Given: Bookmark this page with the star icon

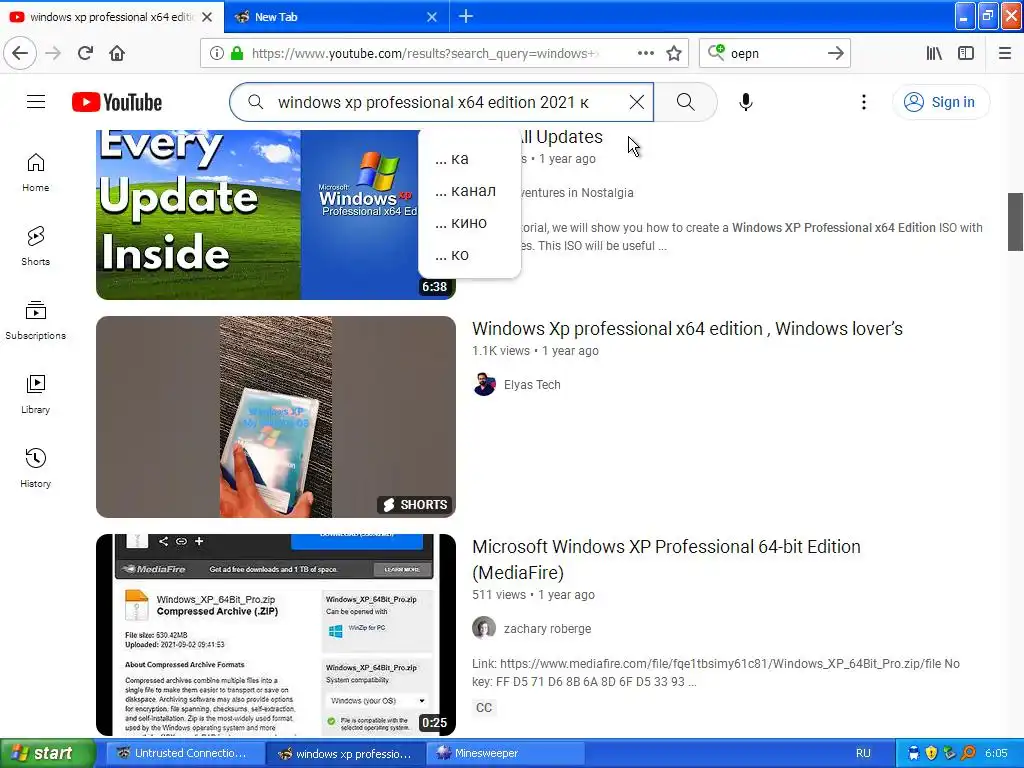Looking at the screenshot, I should coord(674,54).
